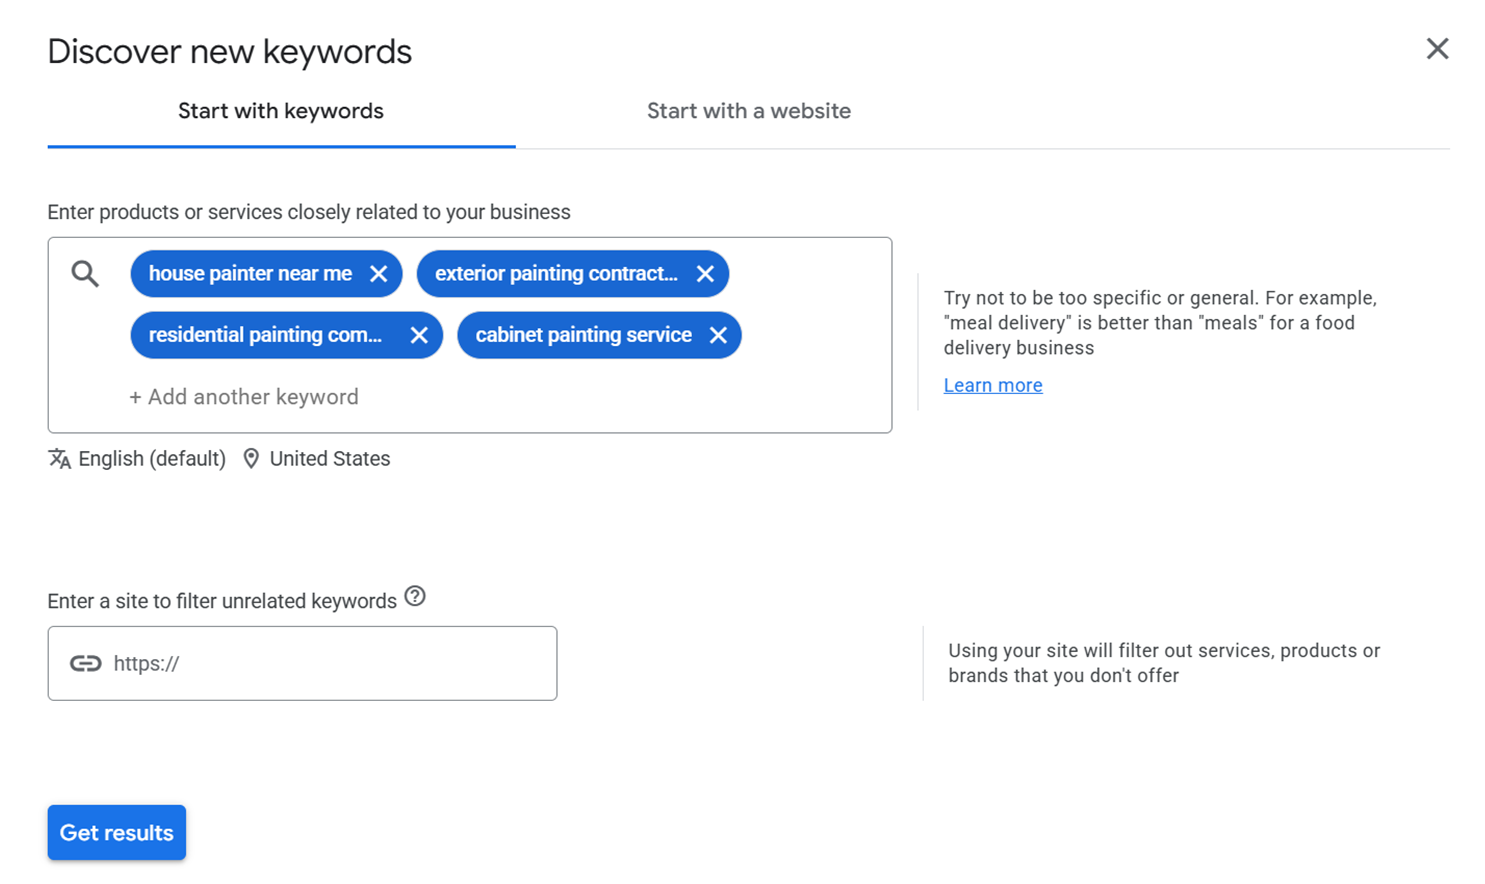Click "Enter products or services" label
Image resolution: width=1485 pixels, height=884 pixels.
[x=309, y=212]
